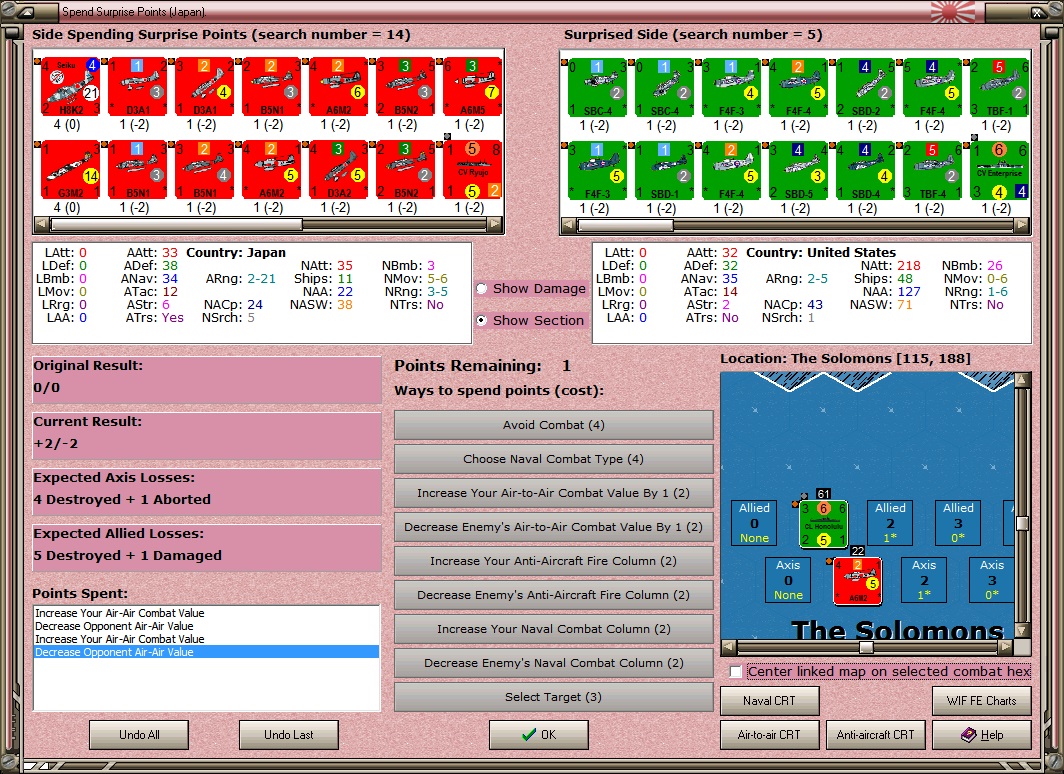Click the CL Honolulu unit on the map
This screenshot has height=774, width=1064.
click(x=823, y=524)
